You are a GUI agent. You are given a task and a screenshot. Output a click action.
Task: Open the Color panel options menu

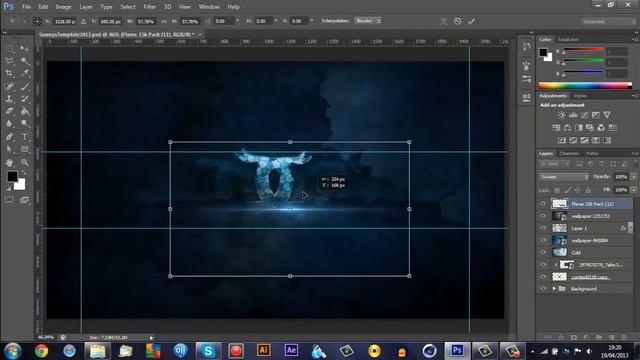(x=635, y=40)
